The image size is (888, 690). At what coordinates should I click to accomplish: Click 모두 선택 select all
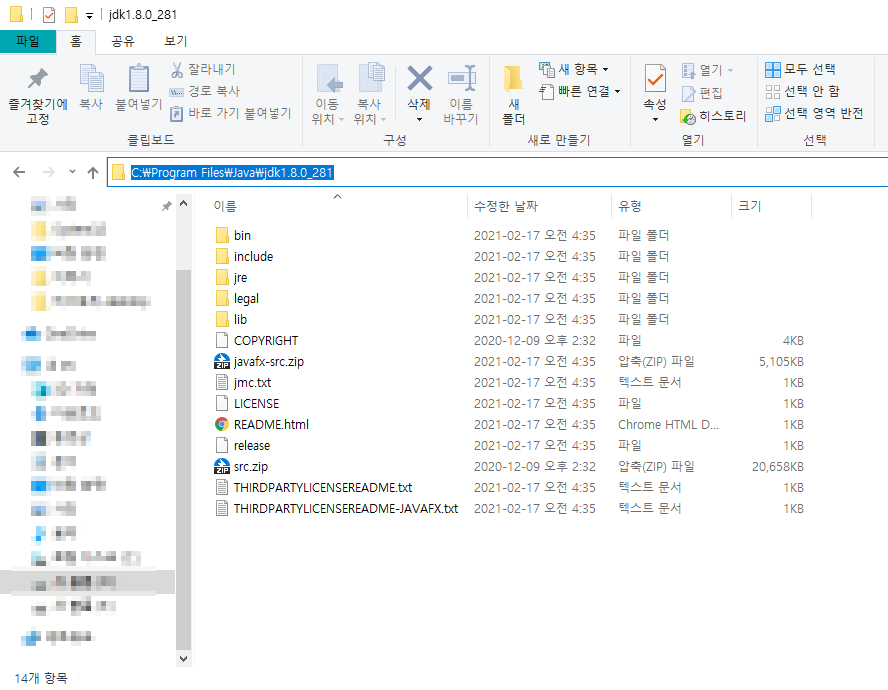[800, 69]
